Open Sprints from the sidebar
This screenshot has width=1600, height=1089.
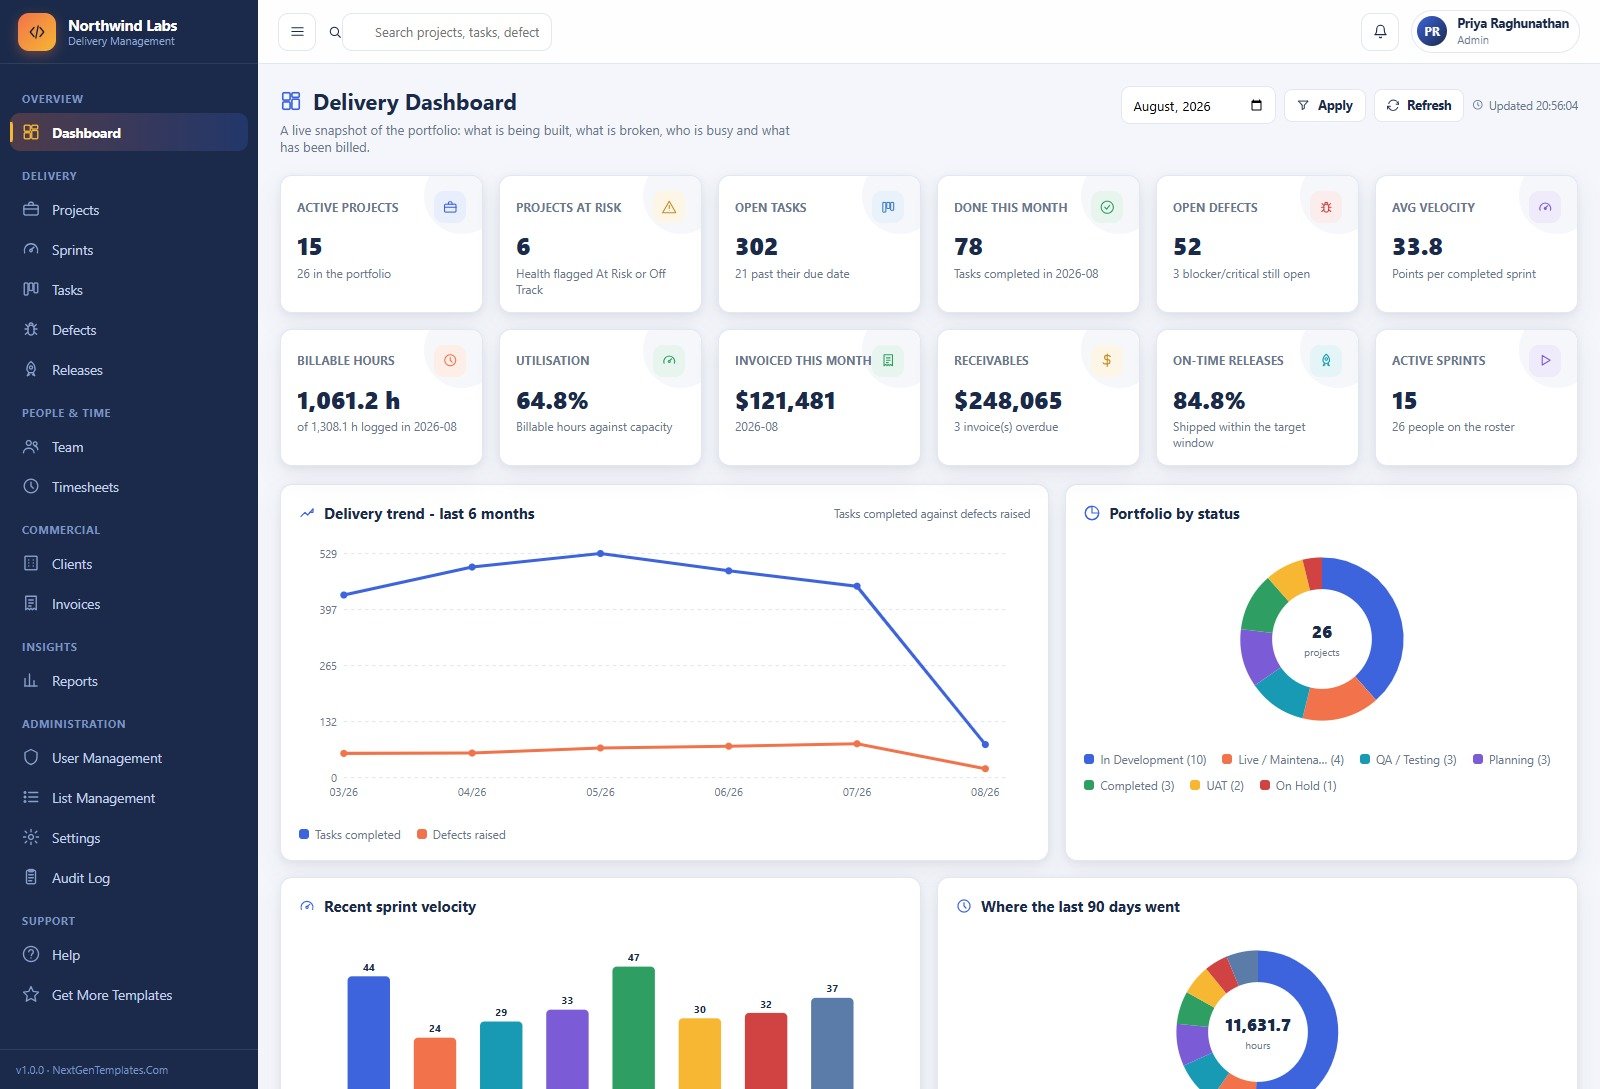(129, 250)
